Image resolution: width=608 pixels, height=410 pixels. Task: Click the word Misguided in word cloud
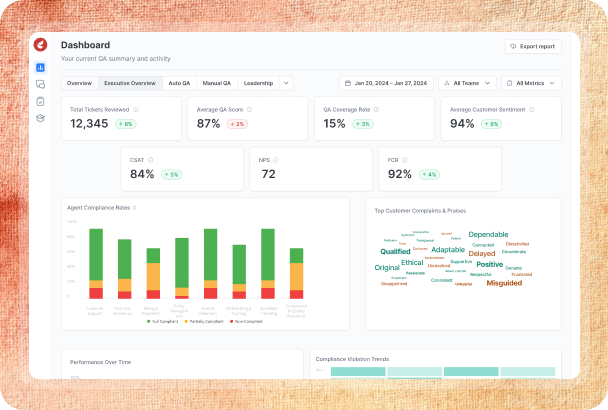[x=504, y=283]
